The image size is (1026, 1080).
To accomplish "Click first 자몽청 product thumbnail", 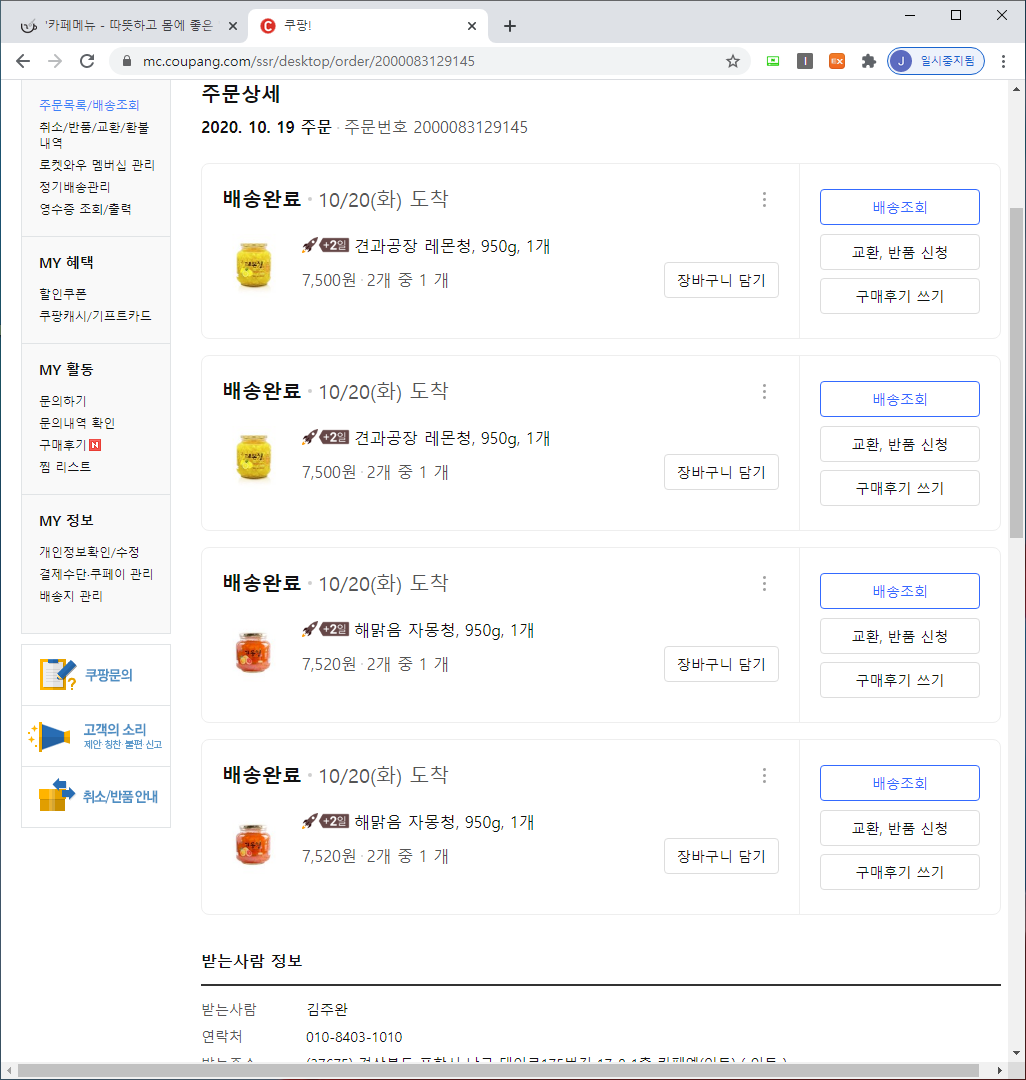I will pyautogui.click(x=253, y=652).
